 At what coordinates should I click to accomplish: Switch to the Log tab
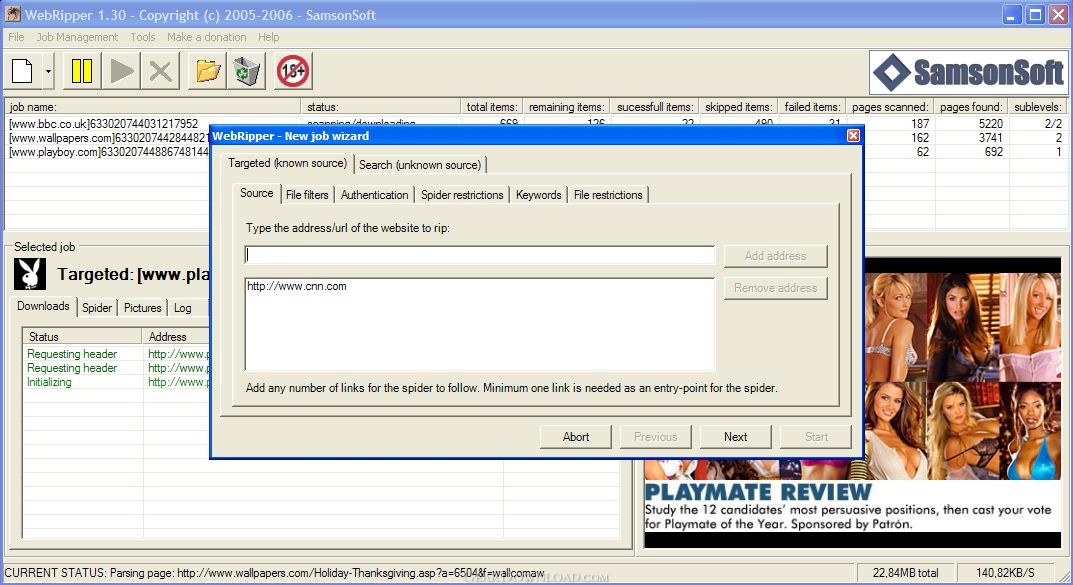[x=183, y=308]
